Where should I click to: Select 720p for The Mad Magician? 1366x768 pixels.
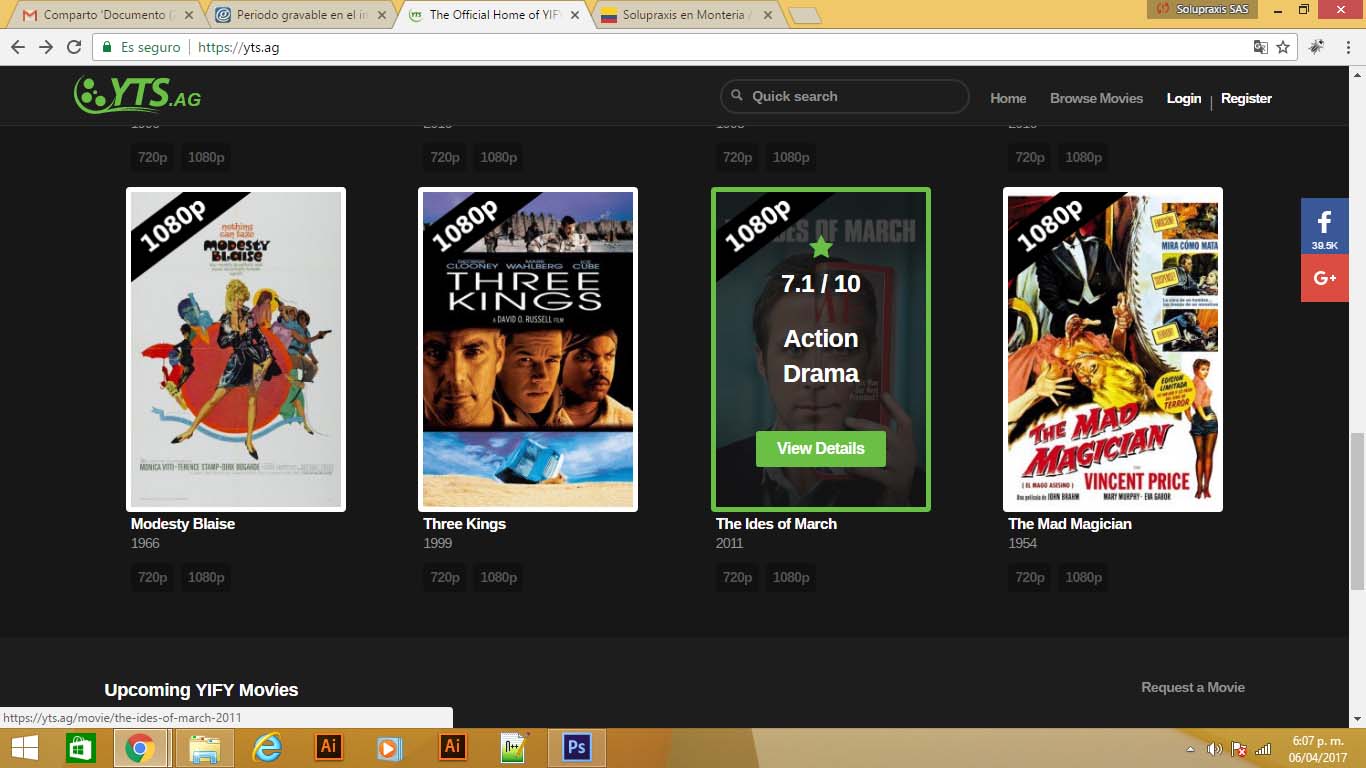1030,577
